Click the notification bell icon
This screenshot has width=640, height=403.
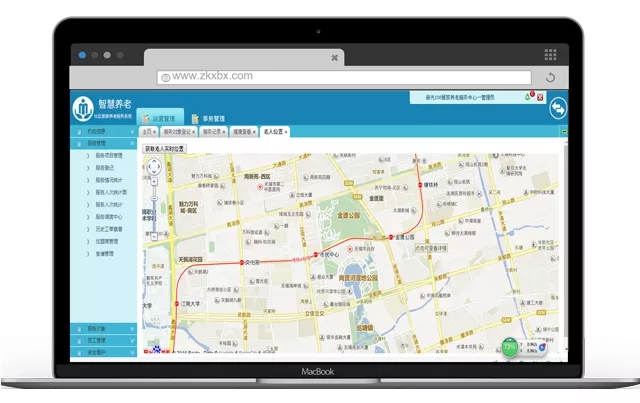[527, 97]
